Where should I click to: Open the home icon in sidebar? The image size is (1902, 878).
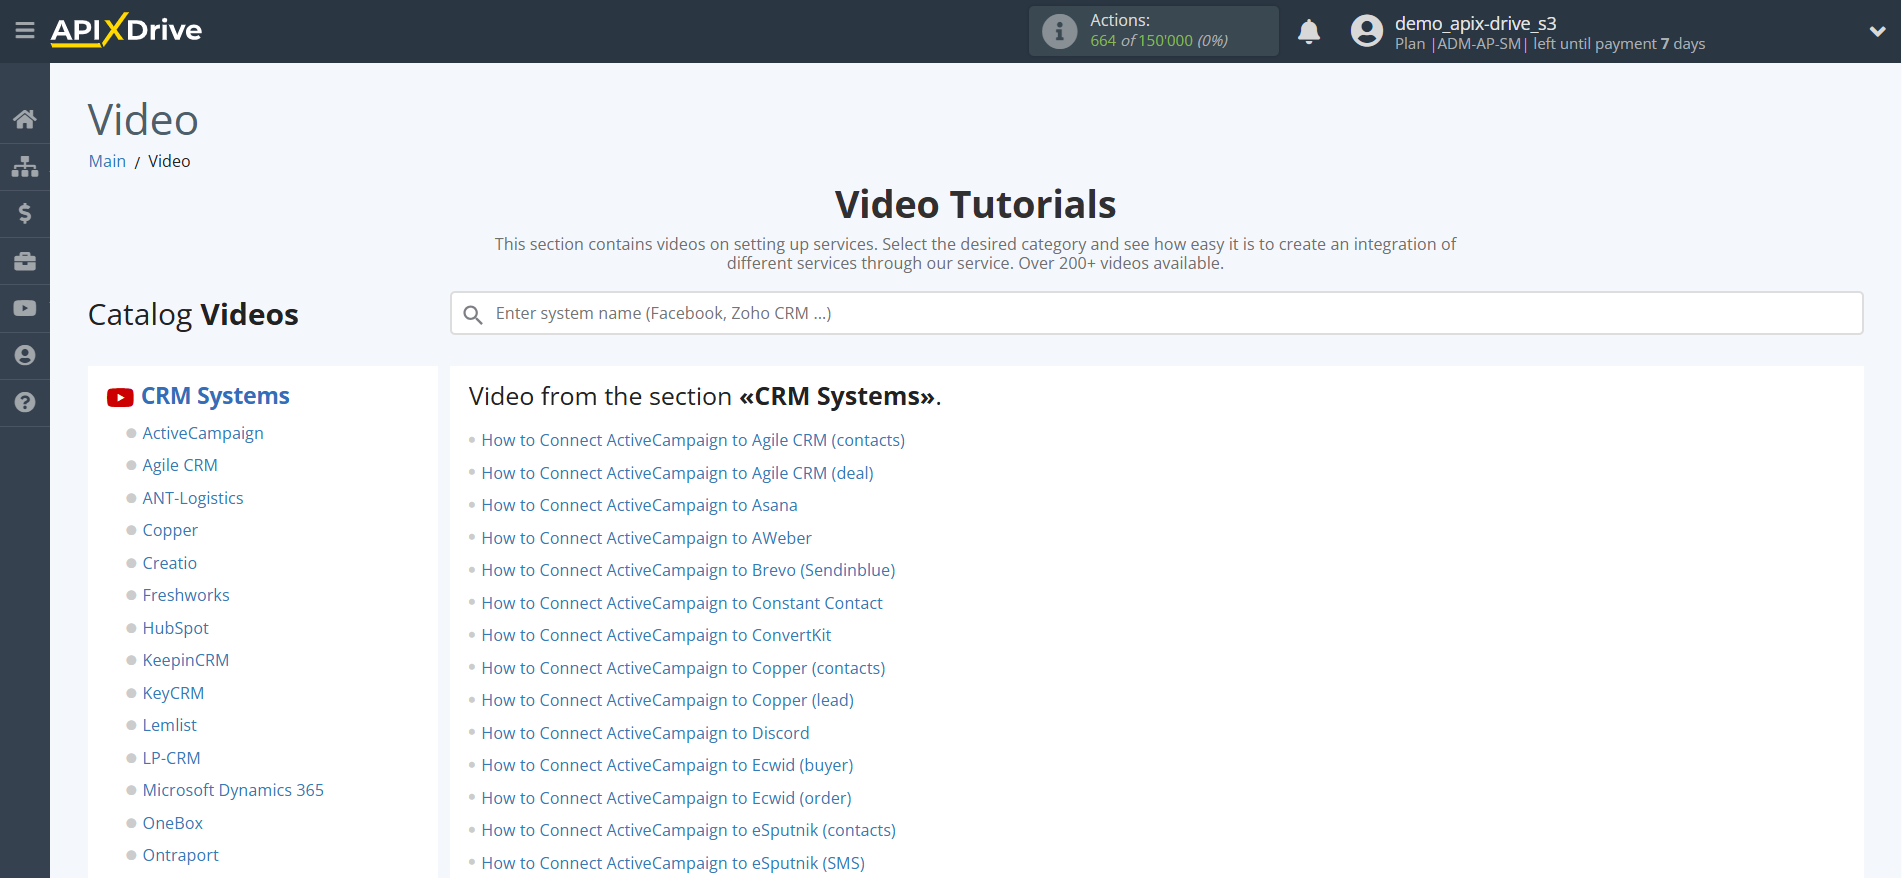(25, 119)
